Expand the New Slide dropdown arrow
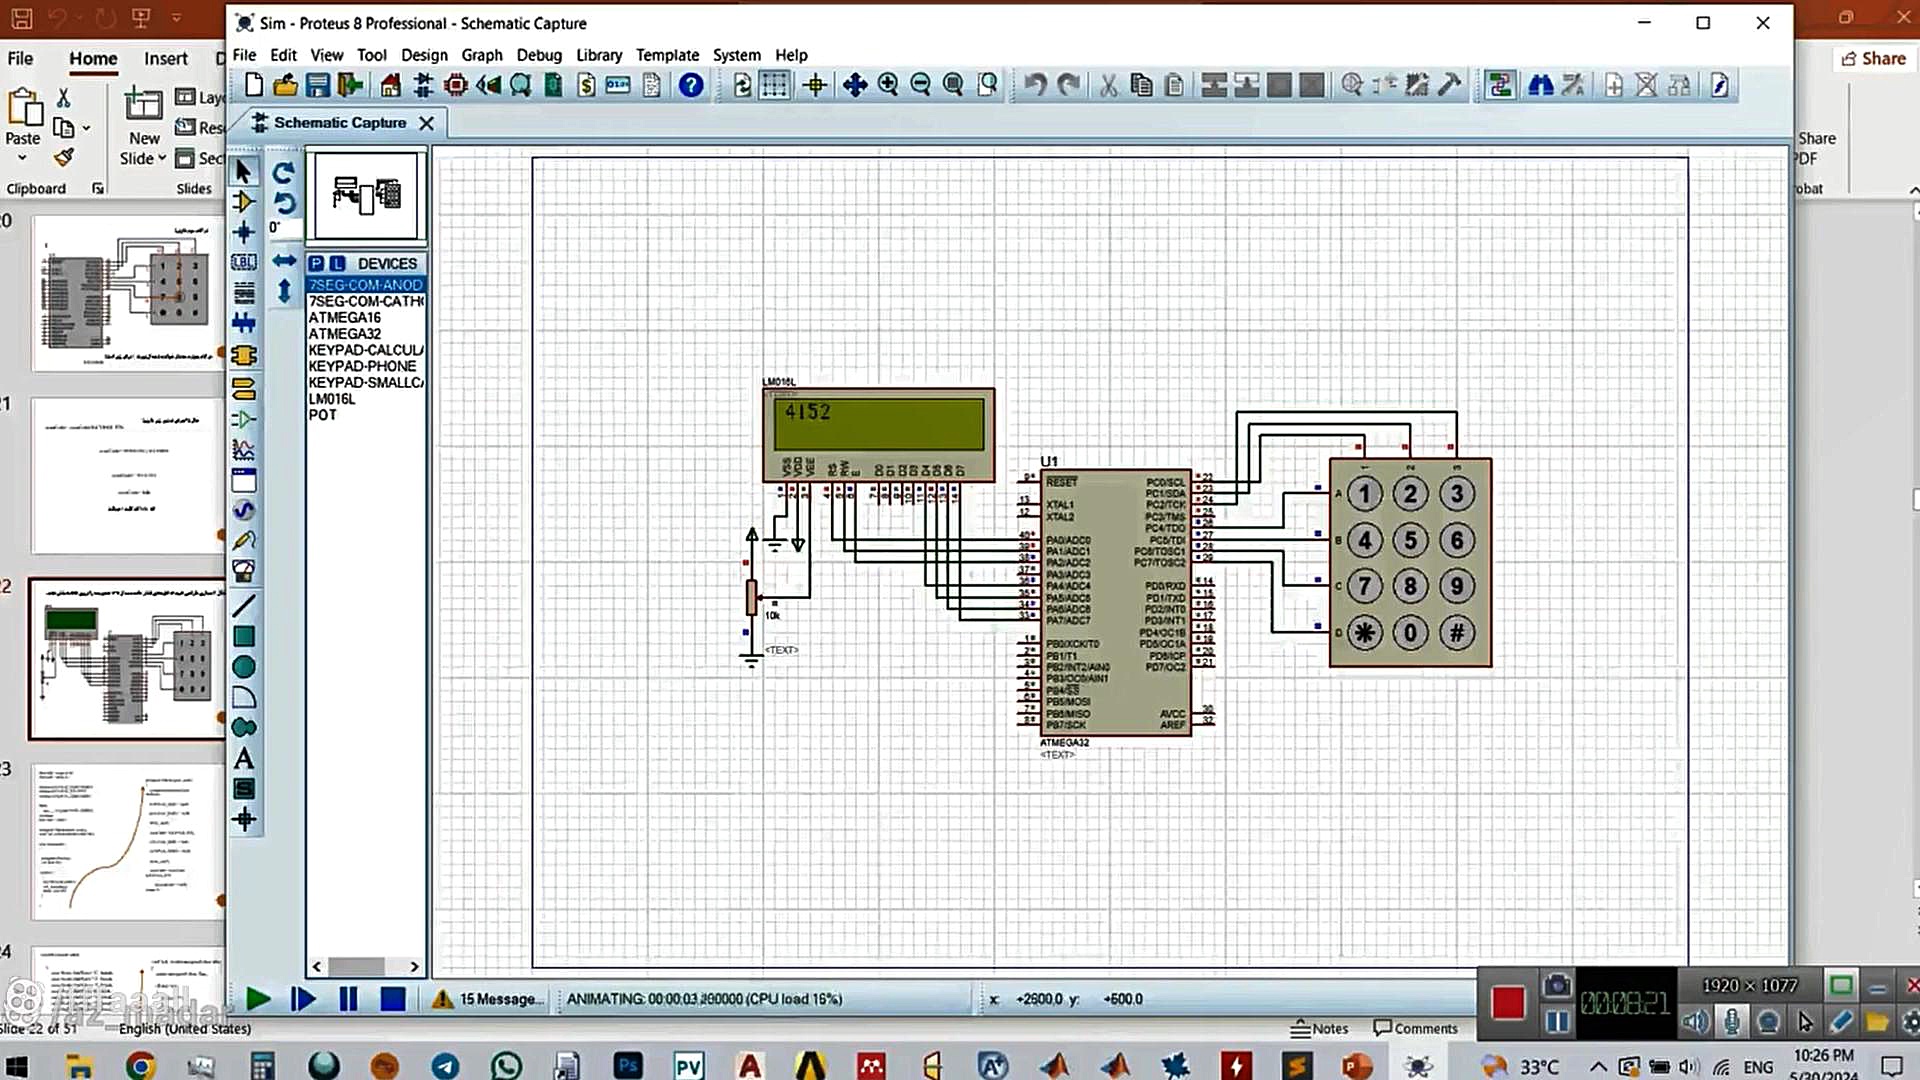This screenshot has width=1920, height=1080. coord(162,159)
